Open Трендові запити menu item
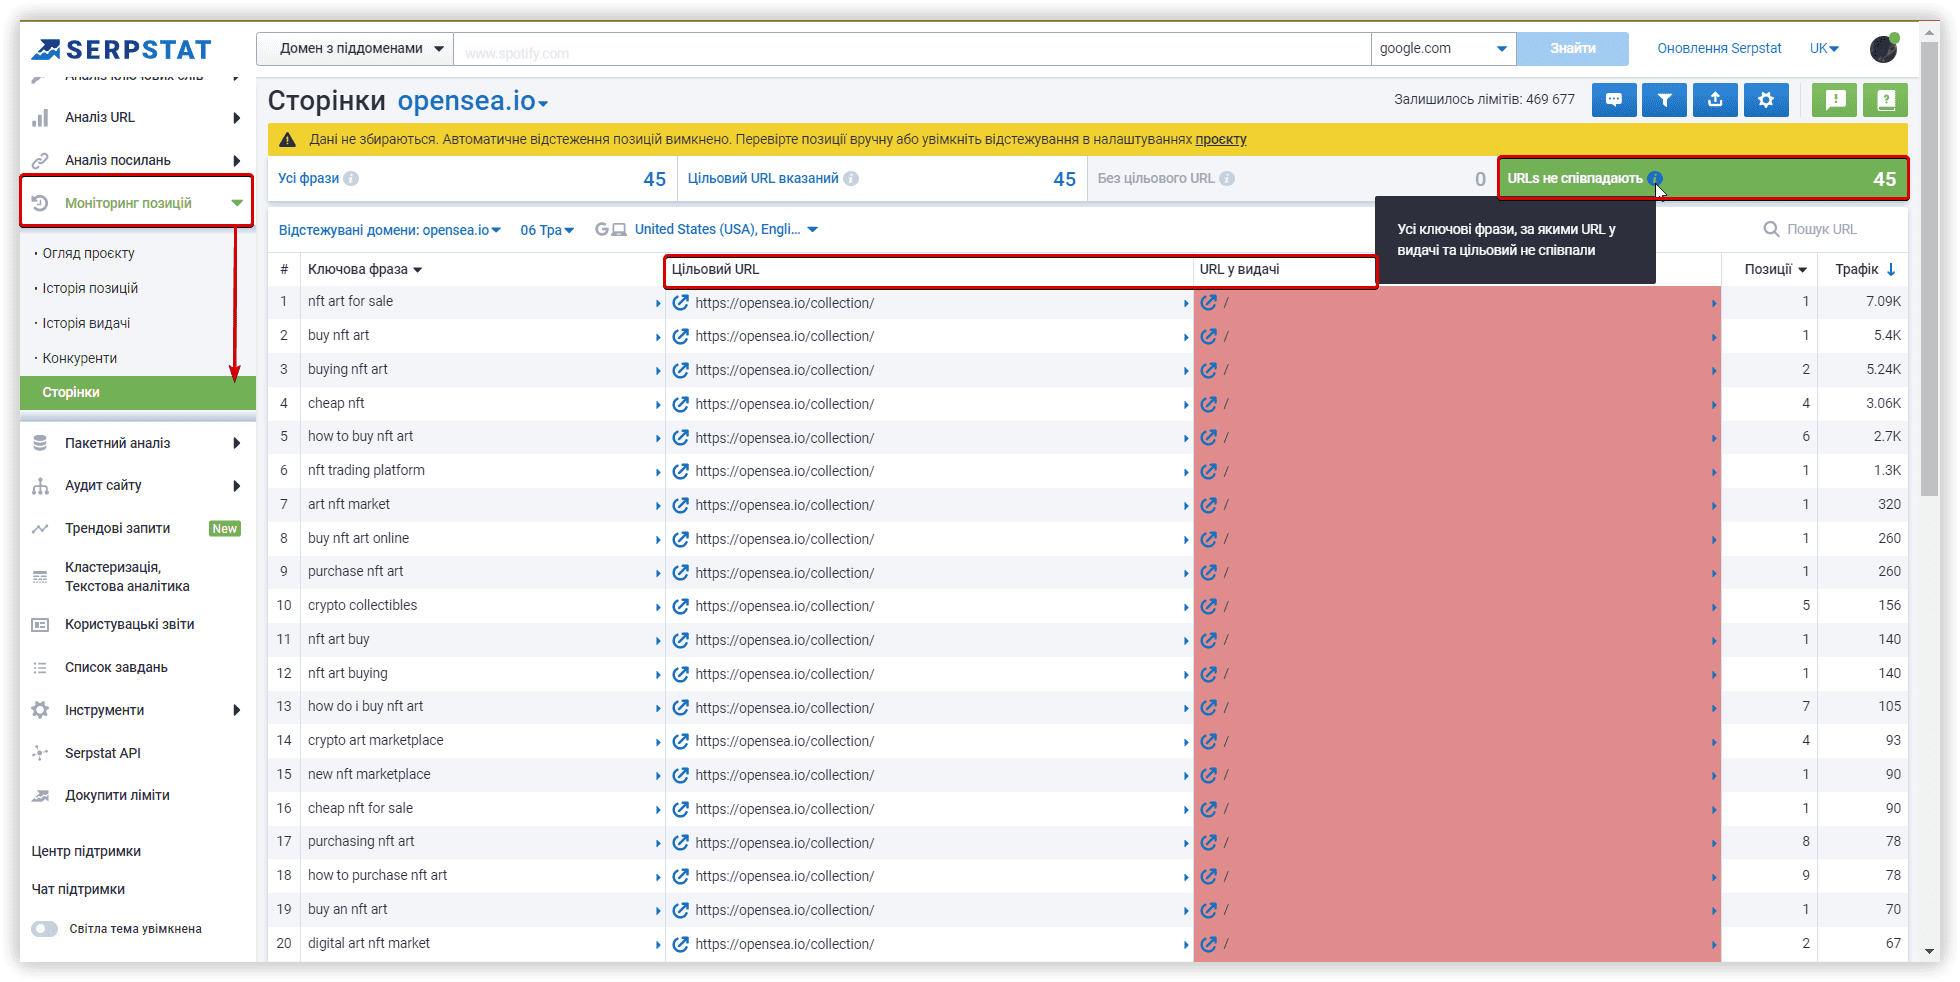The image size is (1960, 982). (x=118, y=528)
